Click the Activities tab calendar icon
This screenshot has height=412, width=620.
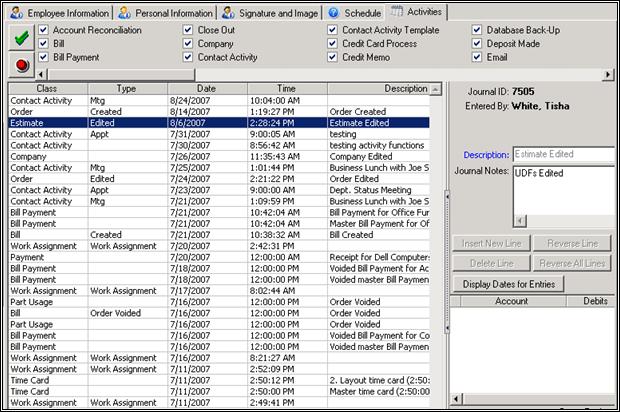point(397,11)
